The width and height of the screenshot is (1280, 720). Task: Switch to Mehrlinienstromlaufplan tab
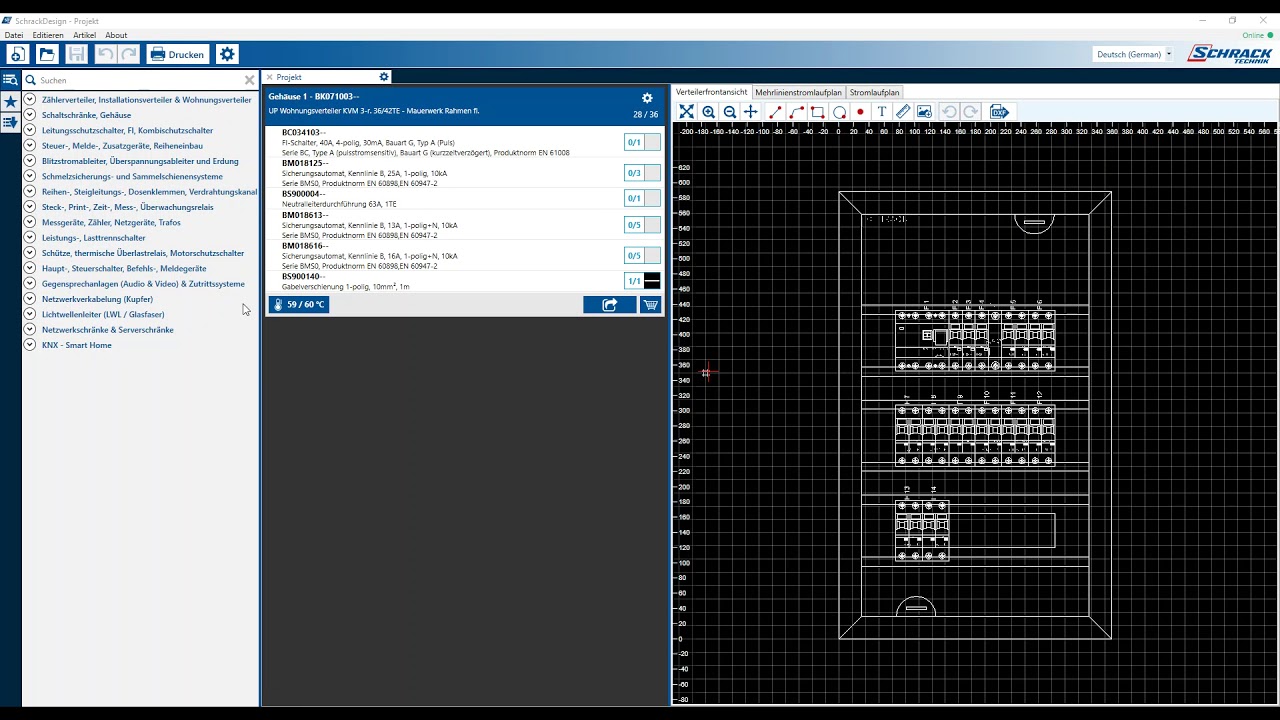pos(798,92)
